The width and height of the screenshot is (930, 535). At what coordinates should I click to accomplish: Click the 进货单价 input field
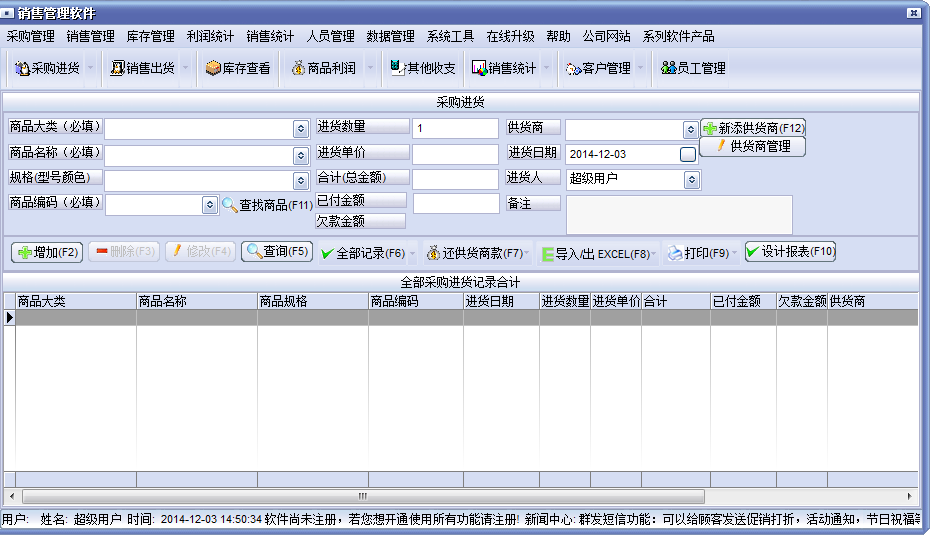tap(455, 154)
